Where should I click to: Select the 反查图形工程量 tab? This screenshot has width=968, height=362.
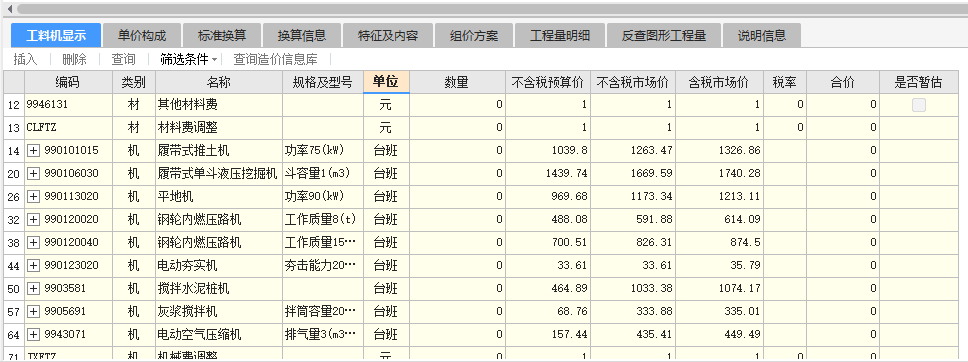[x=664, y=35]
